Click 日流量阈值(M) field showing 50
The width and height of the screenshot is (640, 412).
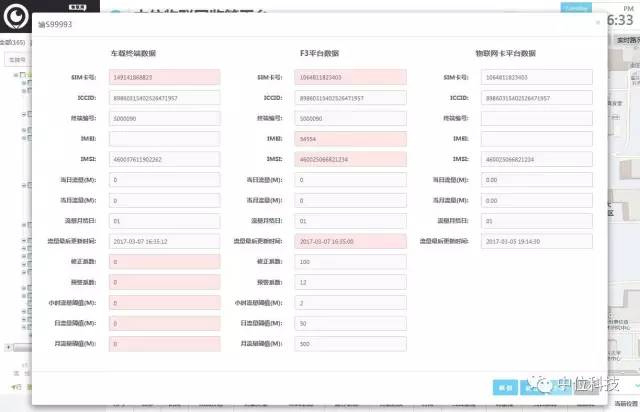pos(351,323)
